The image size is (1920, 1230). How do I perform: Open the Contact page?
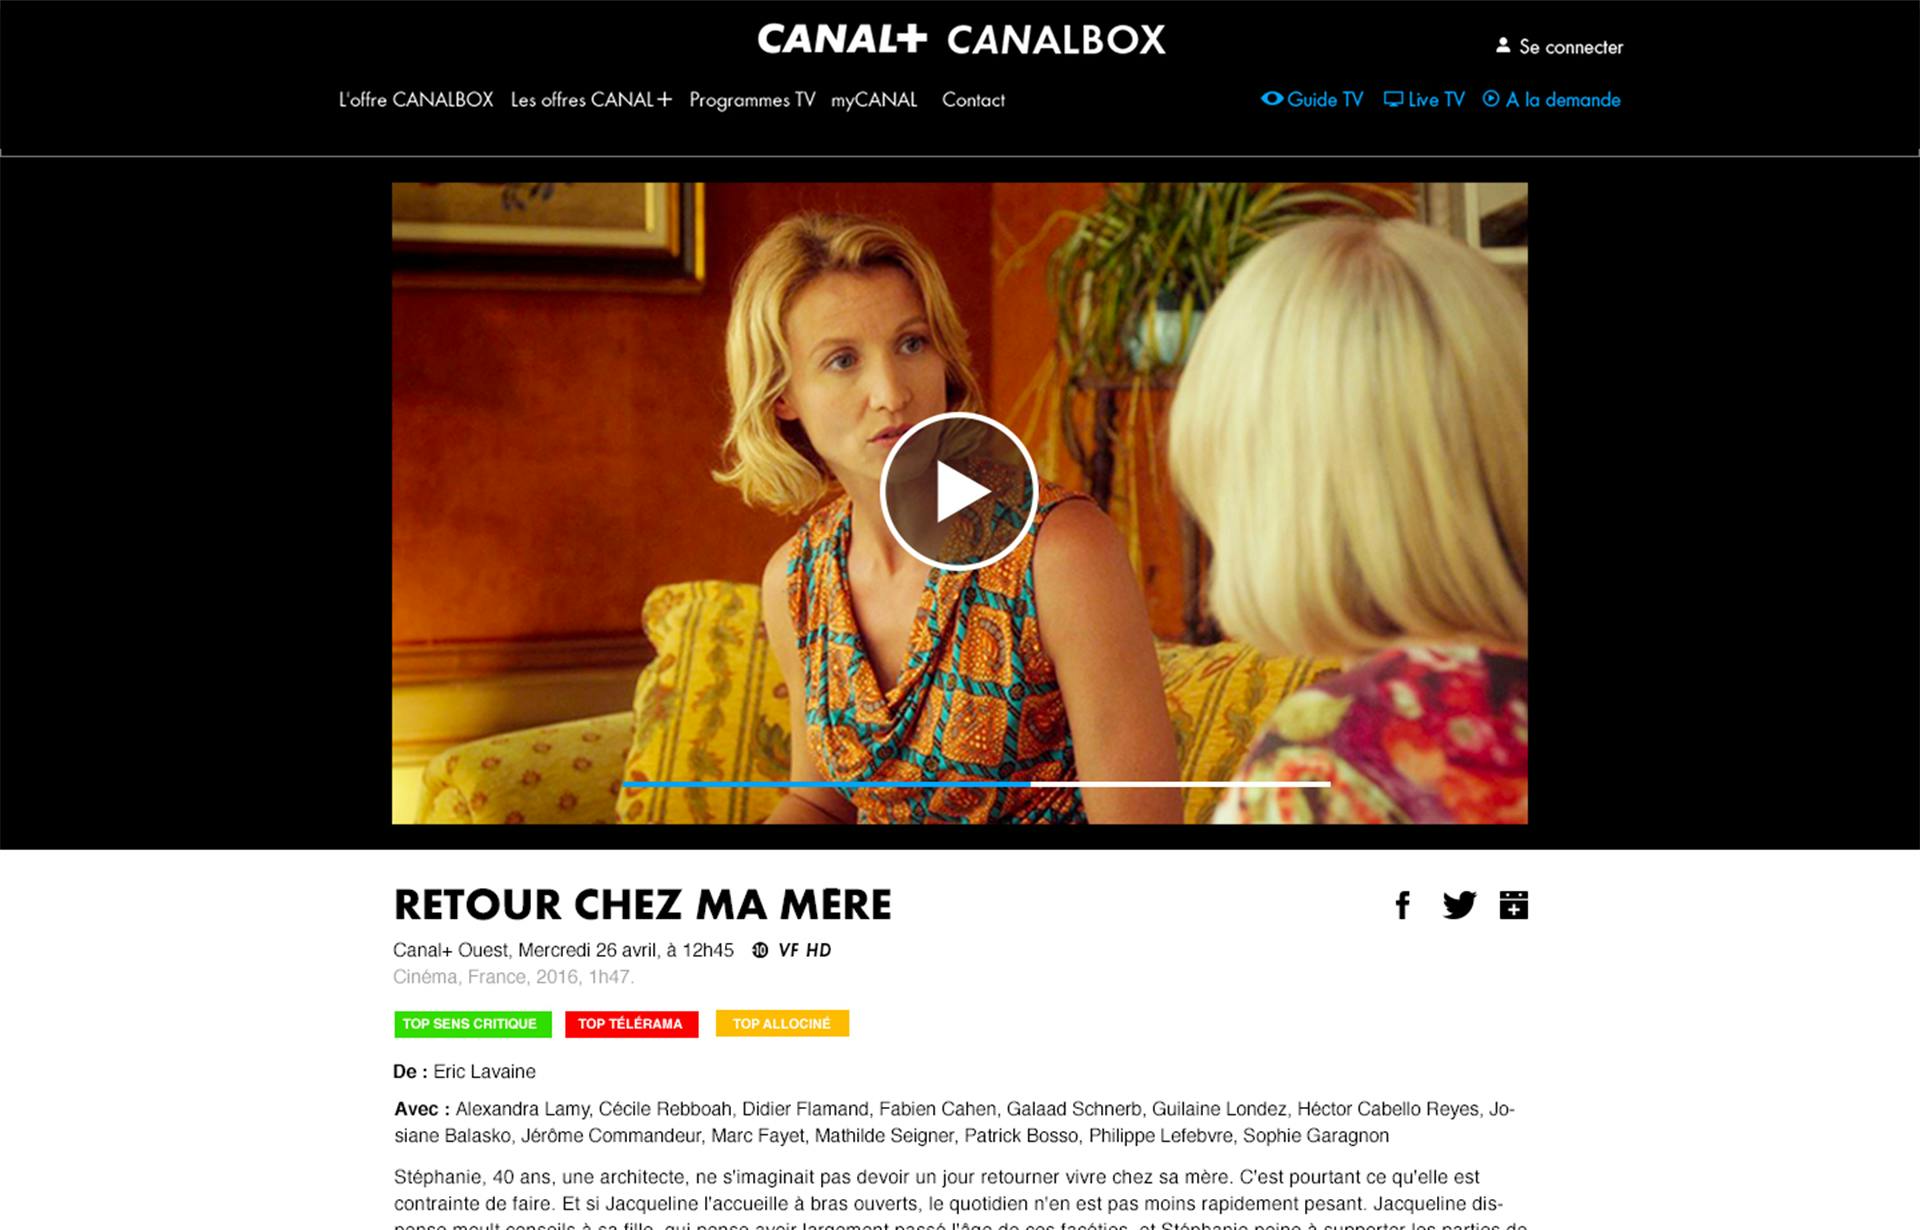click(x=973, y=100)
